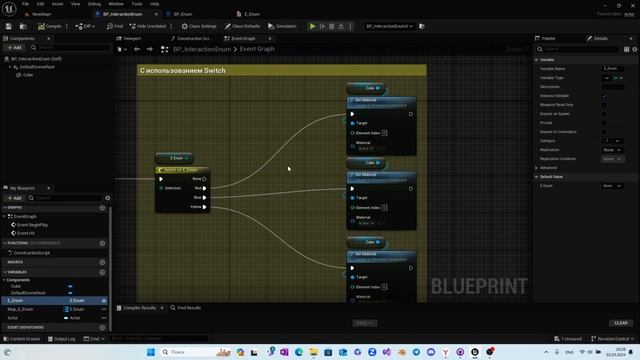Select DefaultSceneRoot in component tree

(x=37, y=67)
